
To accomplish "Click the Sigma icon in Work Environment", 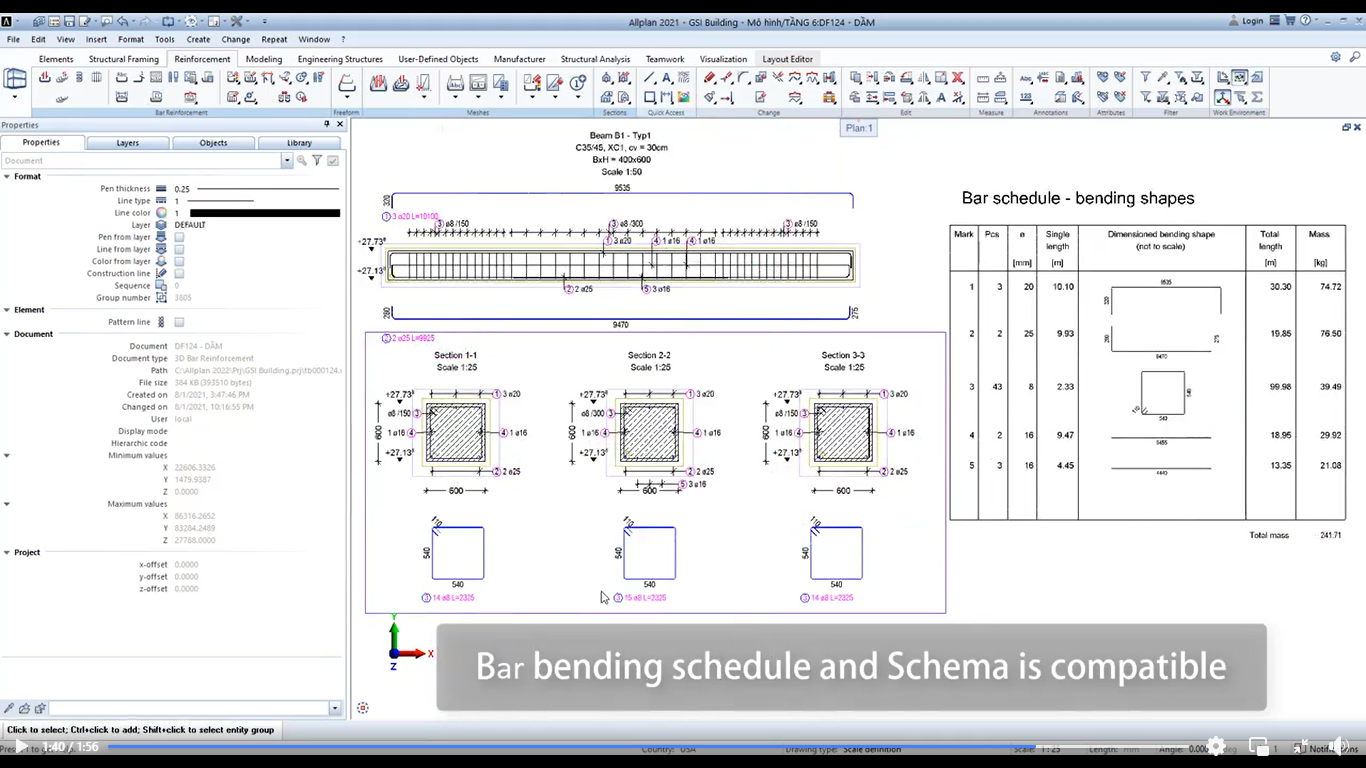I will click(1257, 98).
